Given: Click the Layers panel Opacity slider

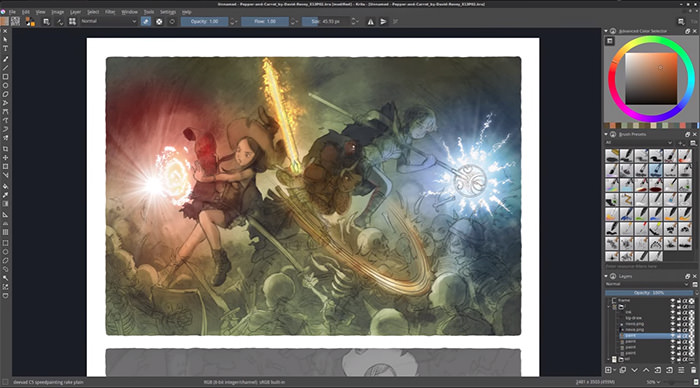Looking at the screenshot, I should (x=649, y=293).
